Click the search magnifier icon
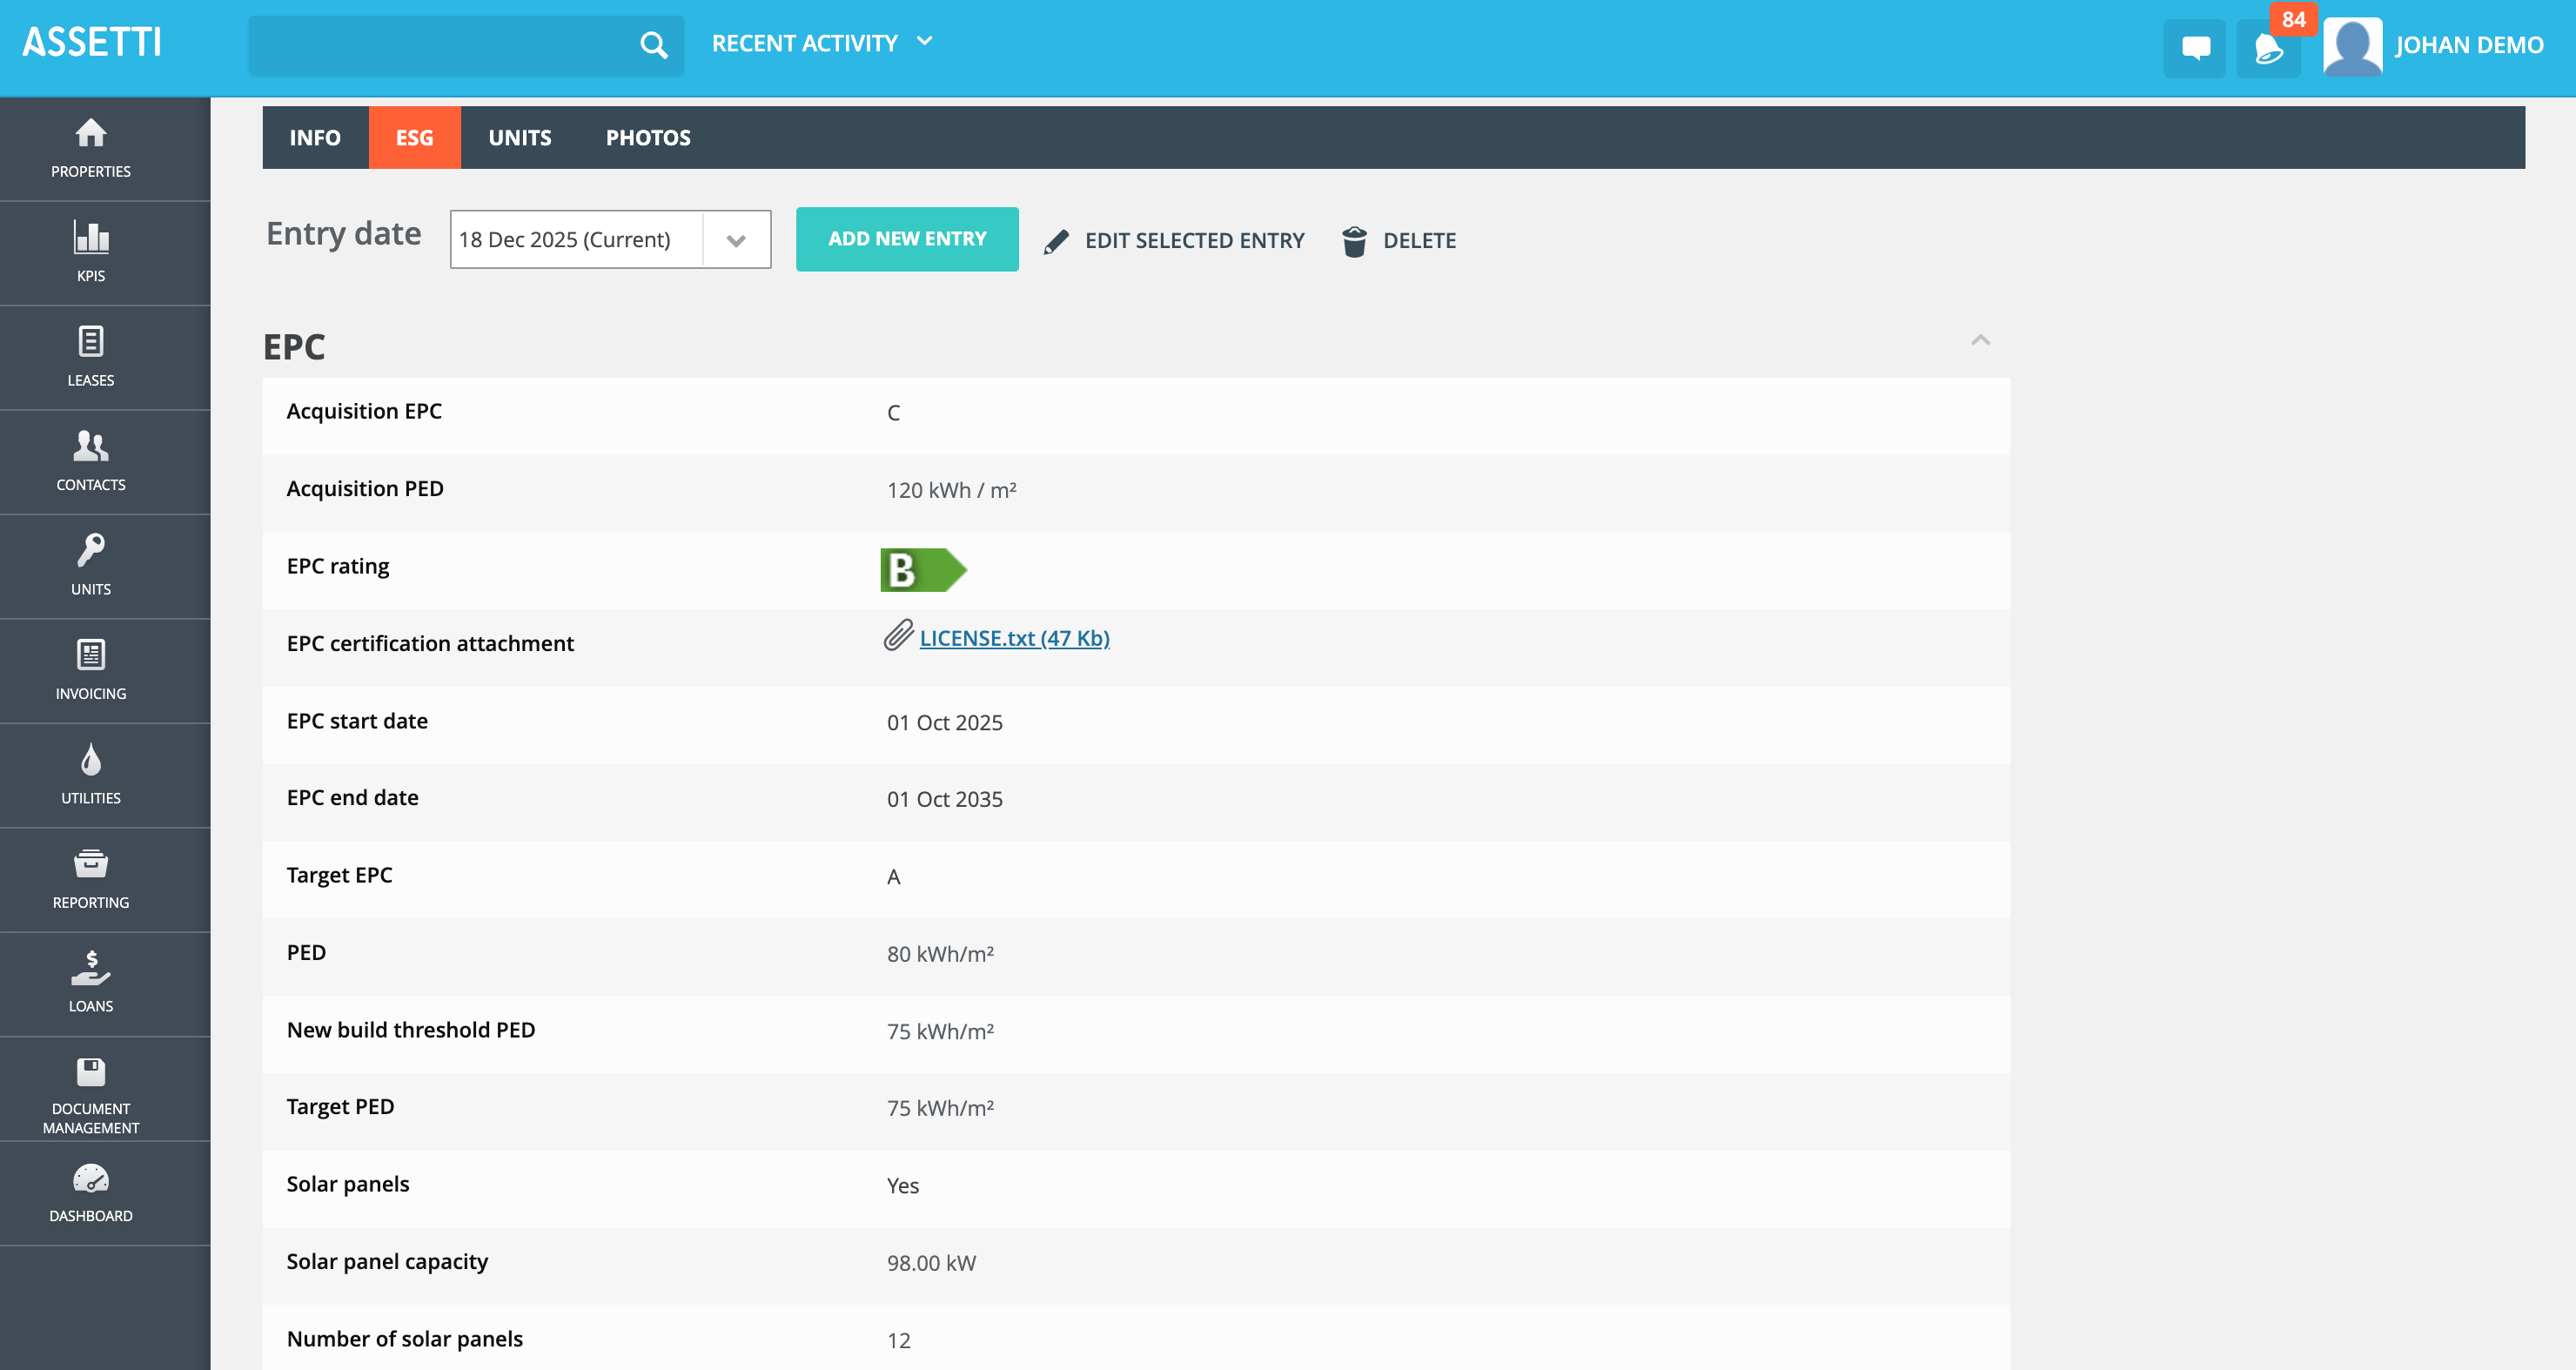2576x1370 pixels. pos(653,45)
